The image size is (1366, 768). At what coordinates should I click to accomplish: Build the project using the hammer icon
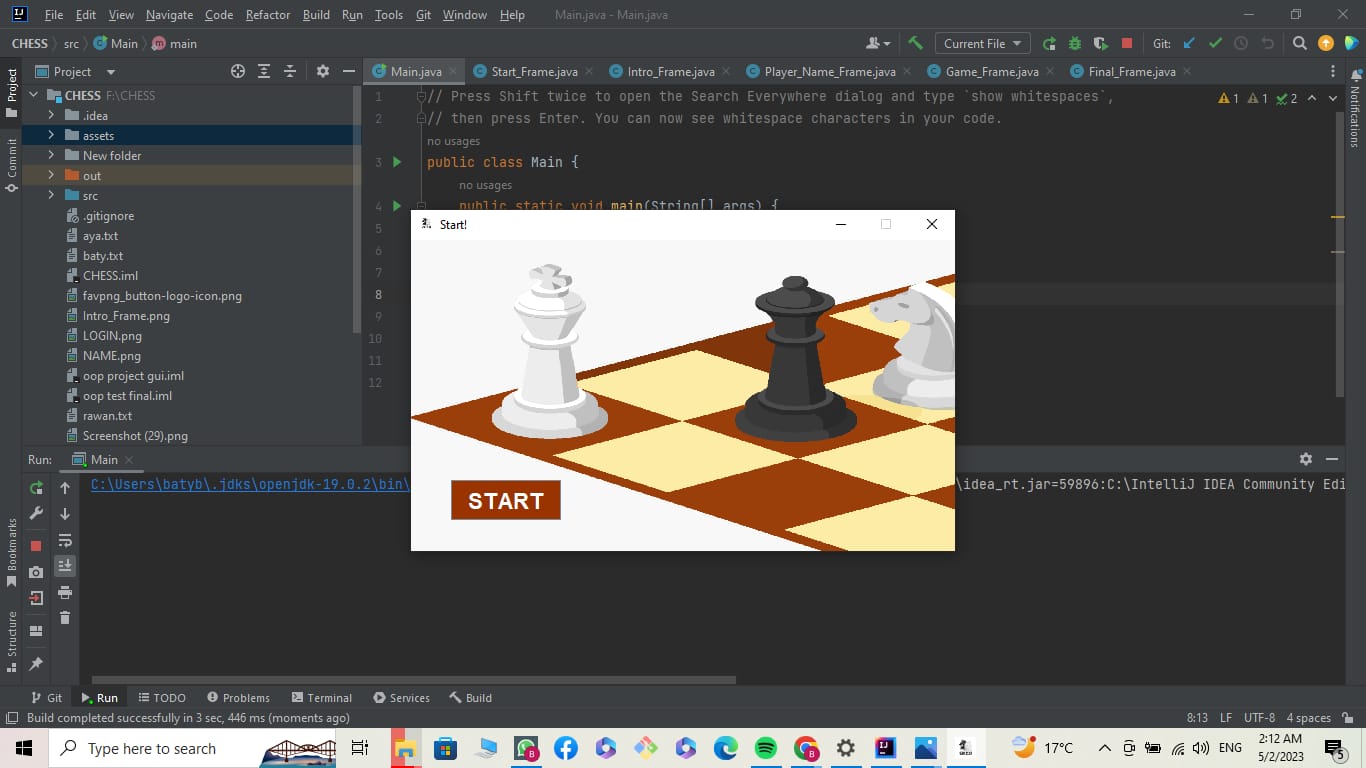tap(916, 43)
